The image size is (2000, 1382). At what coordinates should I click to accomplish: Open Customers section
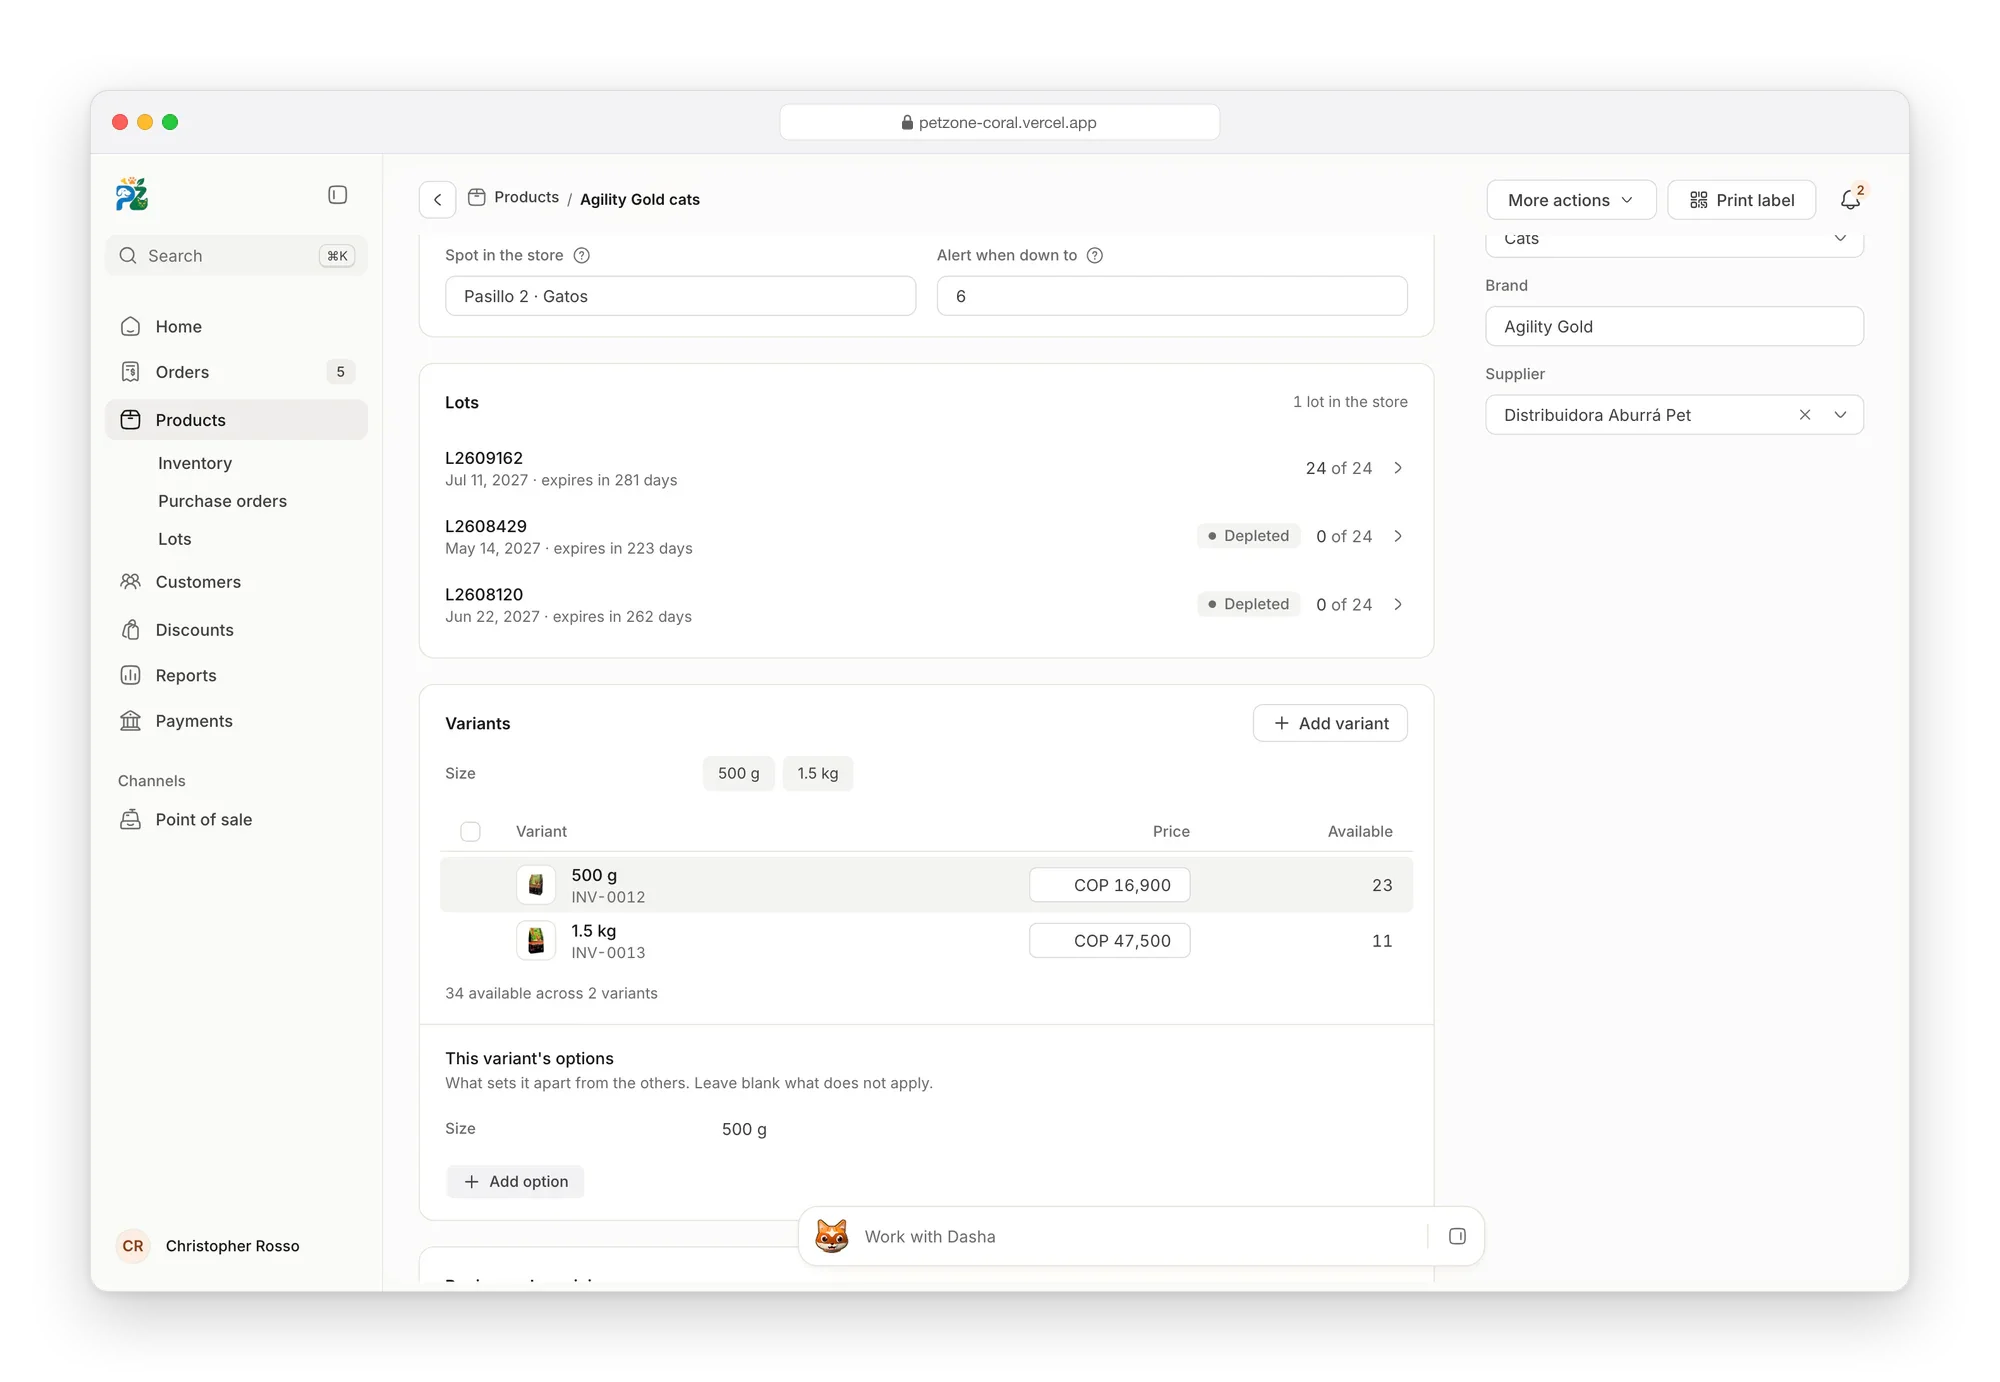[236, 582]
